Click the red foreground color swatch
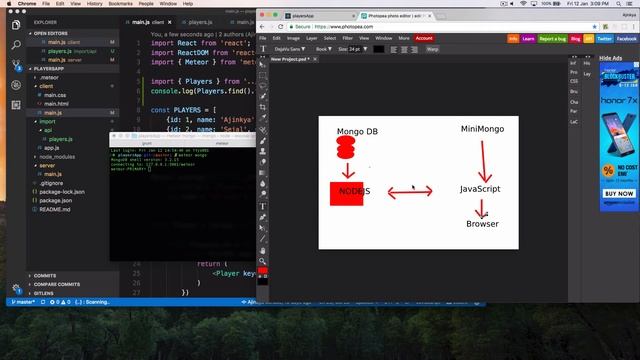This screenshot has width=640, height=360. coord(262,271)
